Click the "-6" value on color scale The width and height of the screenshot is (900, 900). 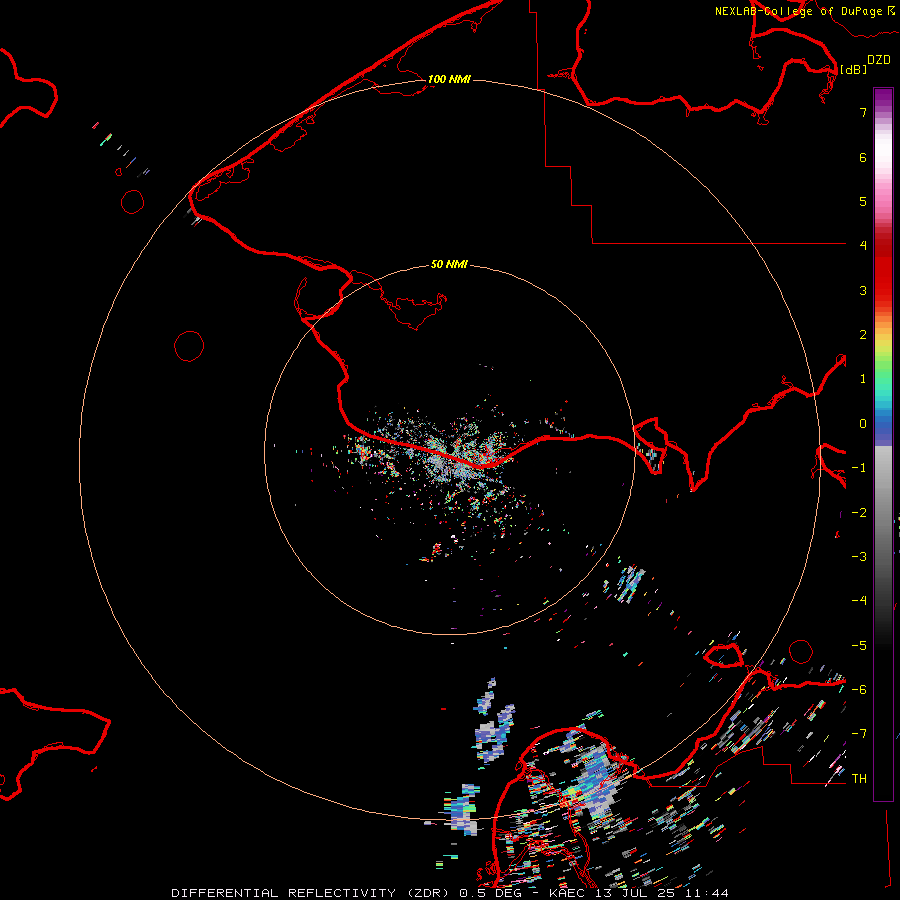pyautogui.click(x=859, y=690)
